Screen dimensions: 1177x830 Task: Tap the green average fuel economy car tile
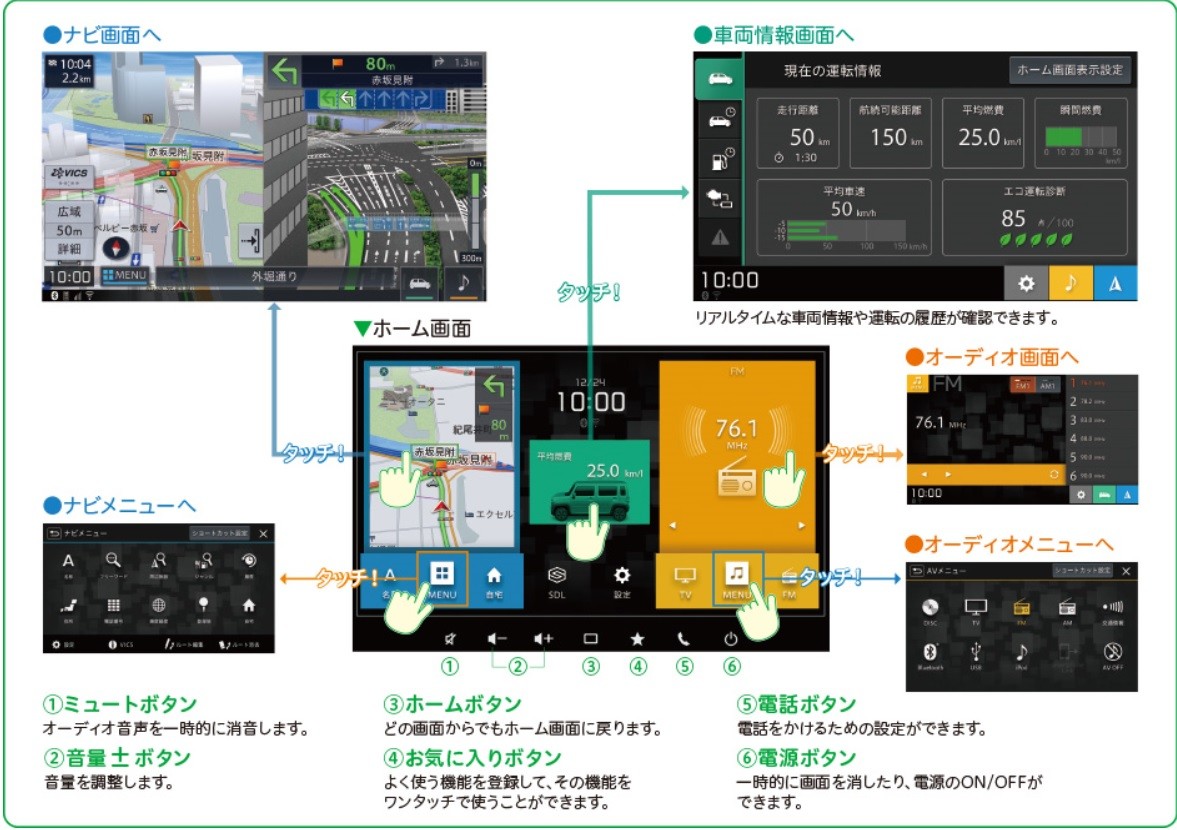(x=588, y=480)
